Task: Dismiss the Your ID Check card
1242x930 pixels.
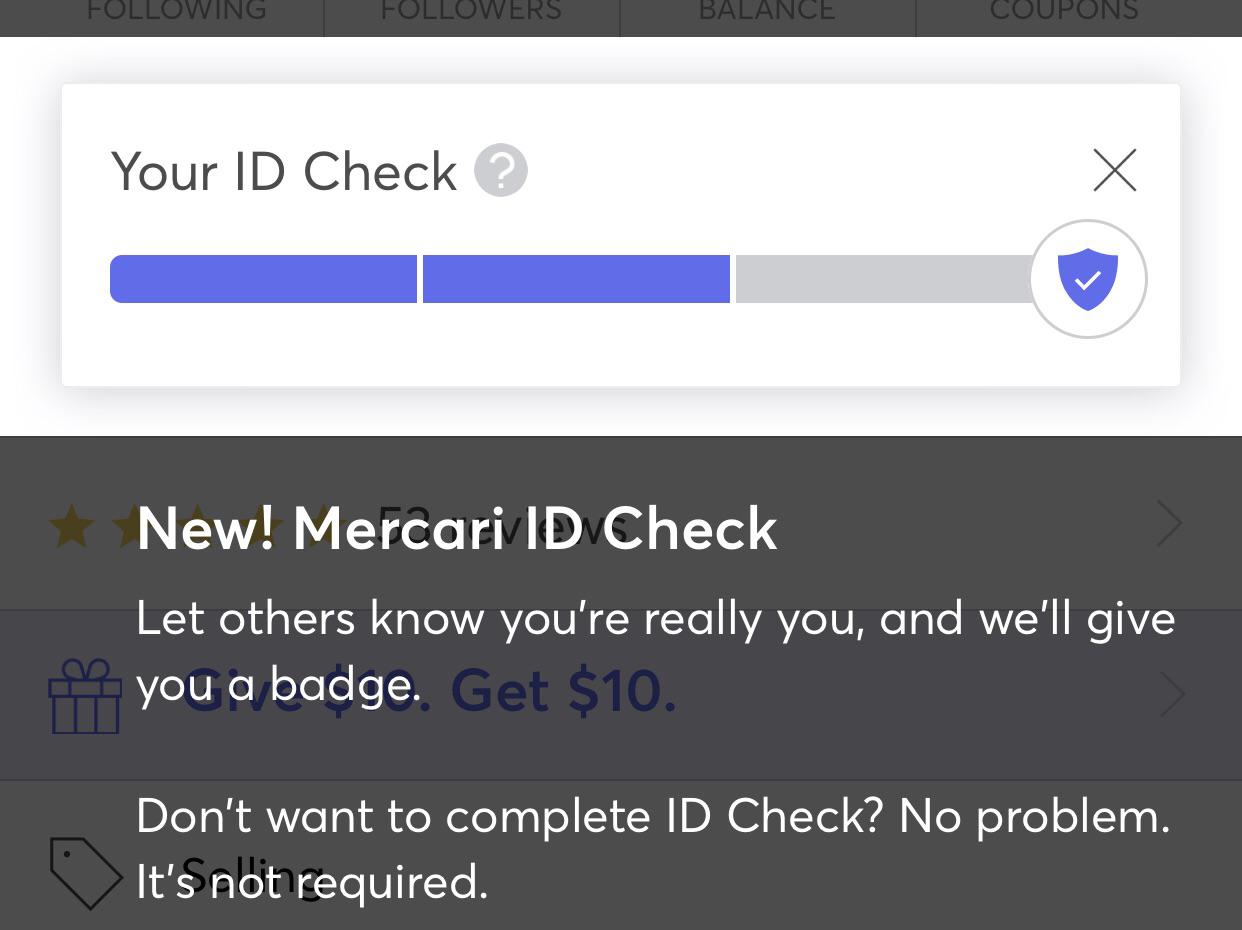Action: point(1114,170)
